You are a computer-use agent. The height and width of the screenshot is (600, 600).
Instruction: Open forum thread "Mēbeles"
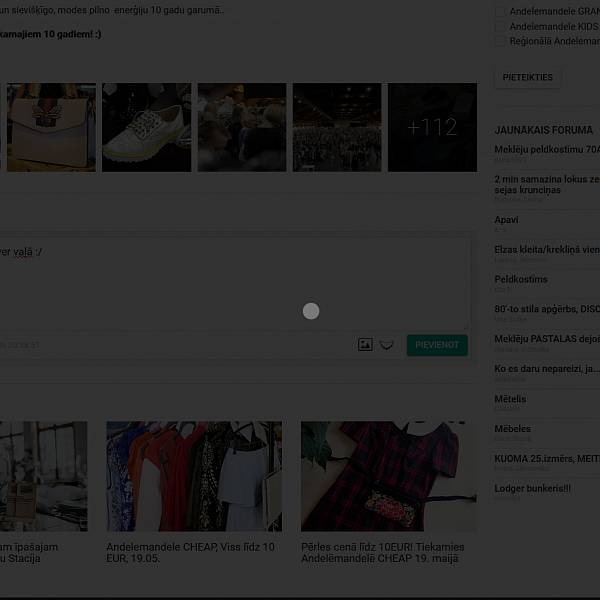(x=513, y=429)
